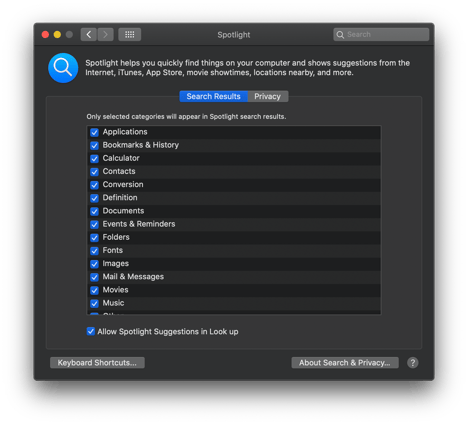Show all preferences grid icon
The height and width of the screenshot is (425, 468).
point(130,34)
